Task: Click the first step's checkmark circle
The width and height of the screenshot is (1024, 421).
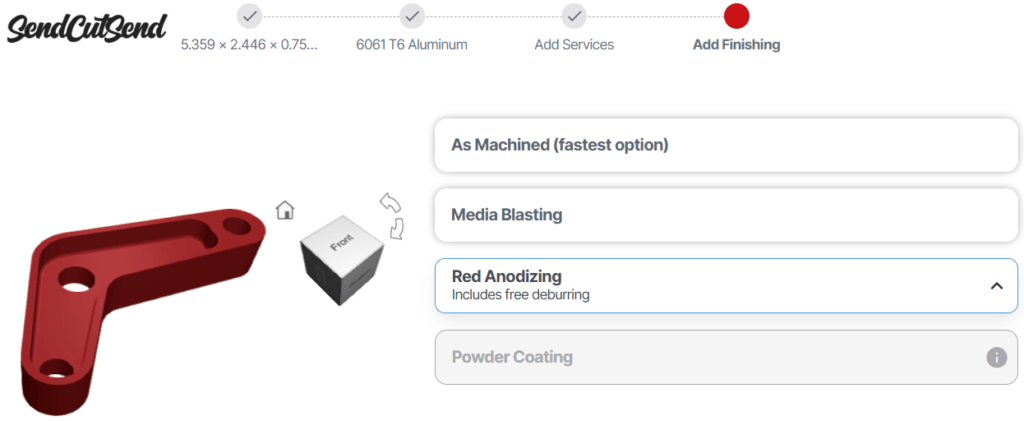Action: pyautogui.click(x=249, y=16)
